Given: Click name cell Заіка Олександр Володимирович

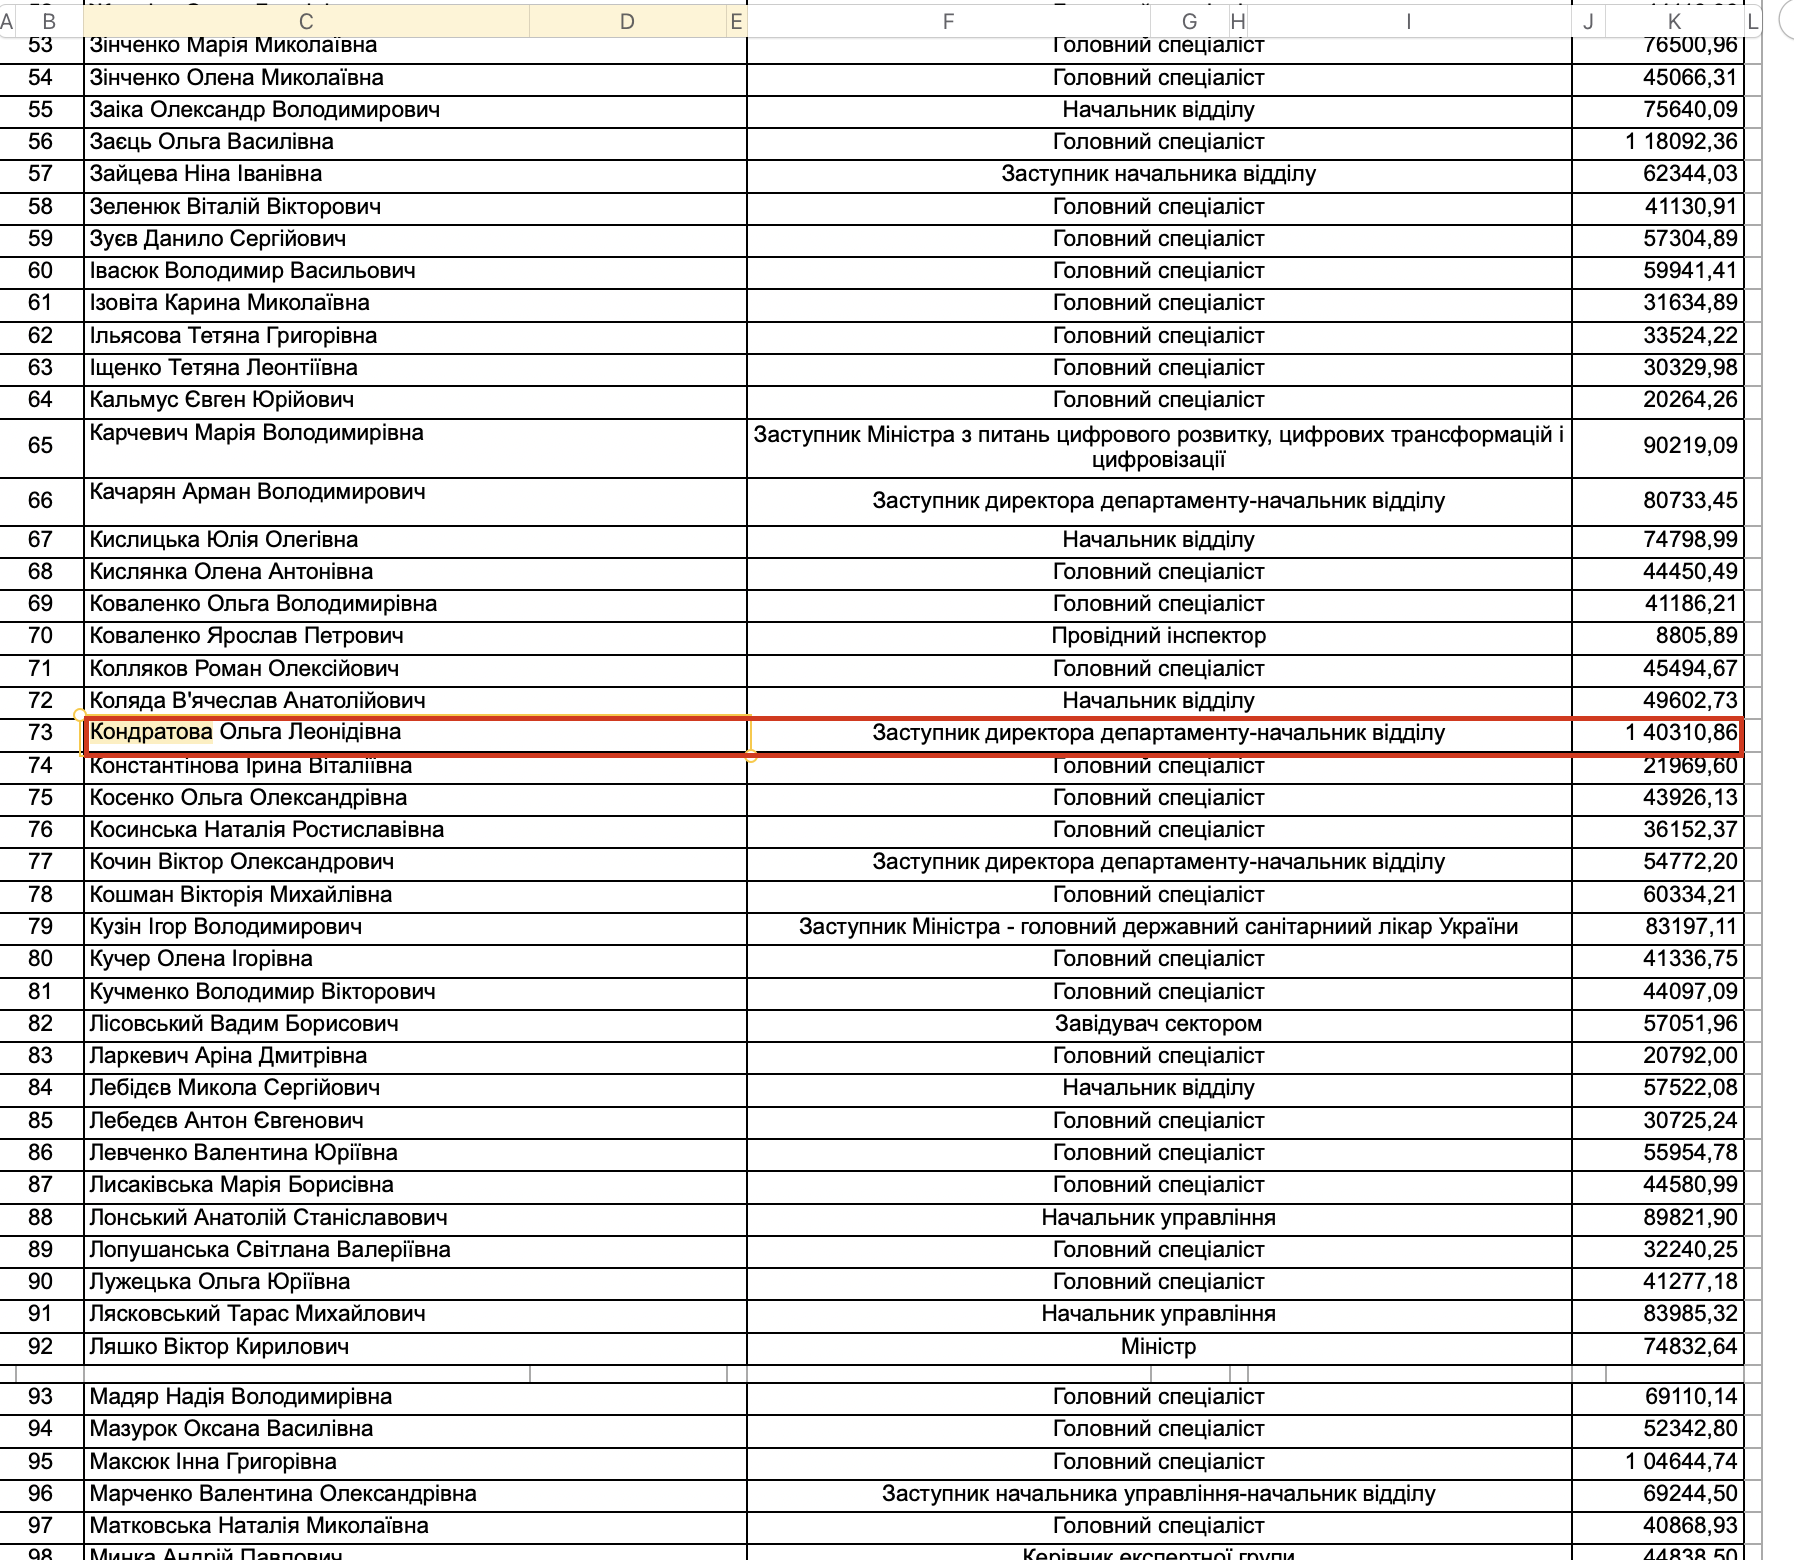Looking at the screenshot, I should [415, 110].
